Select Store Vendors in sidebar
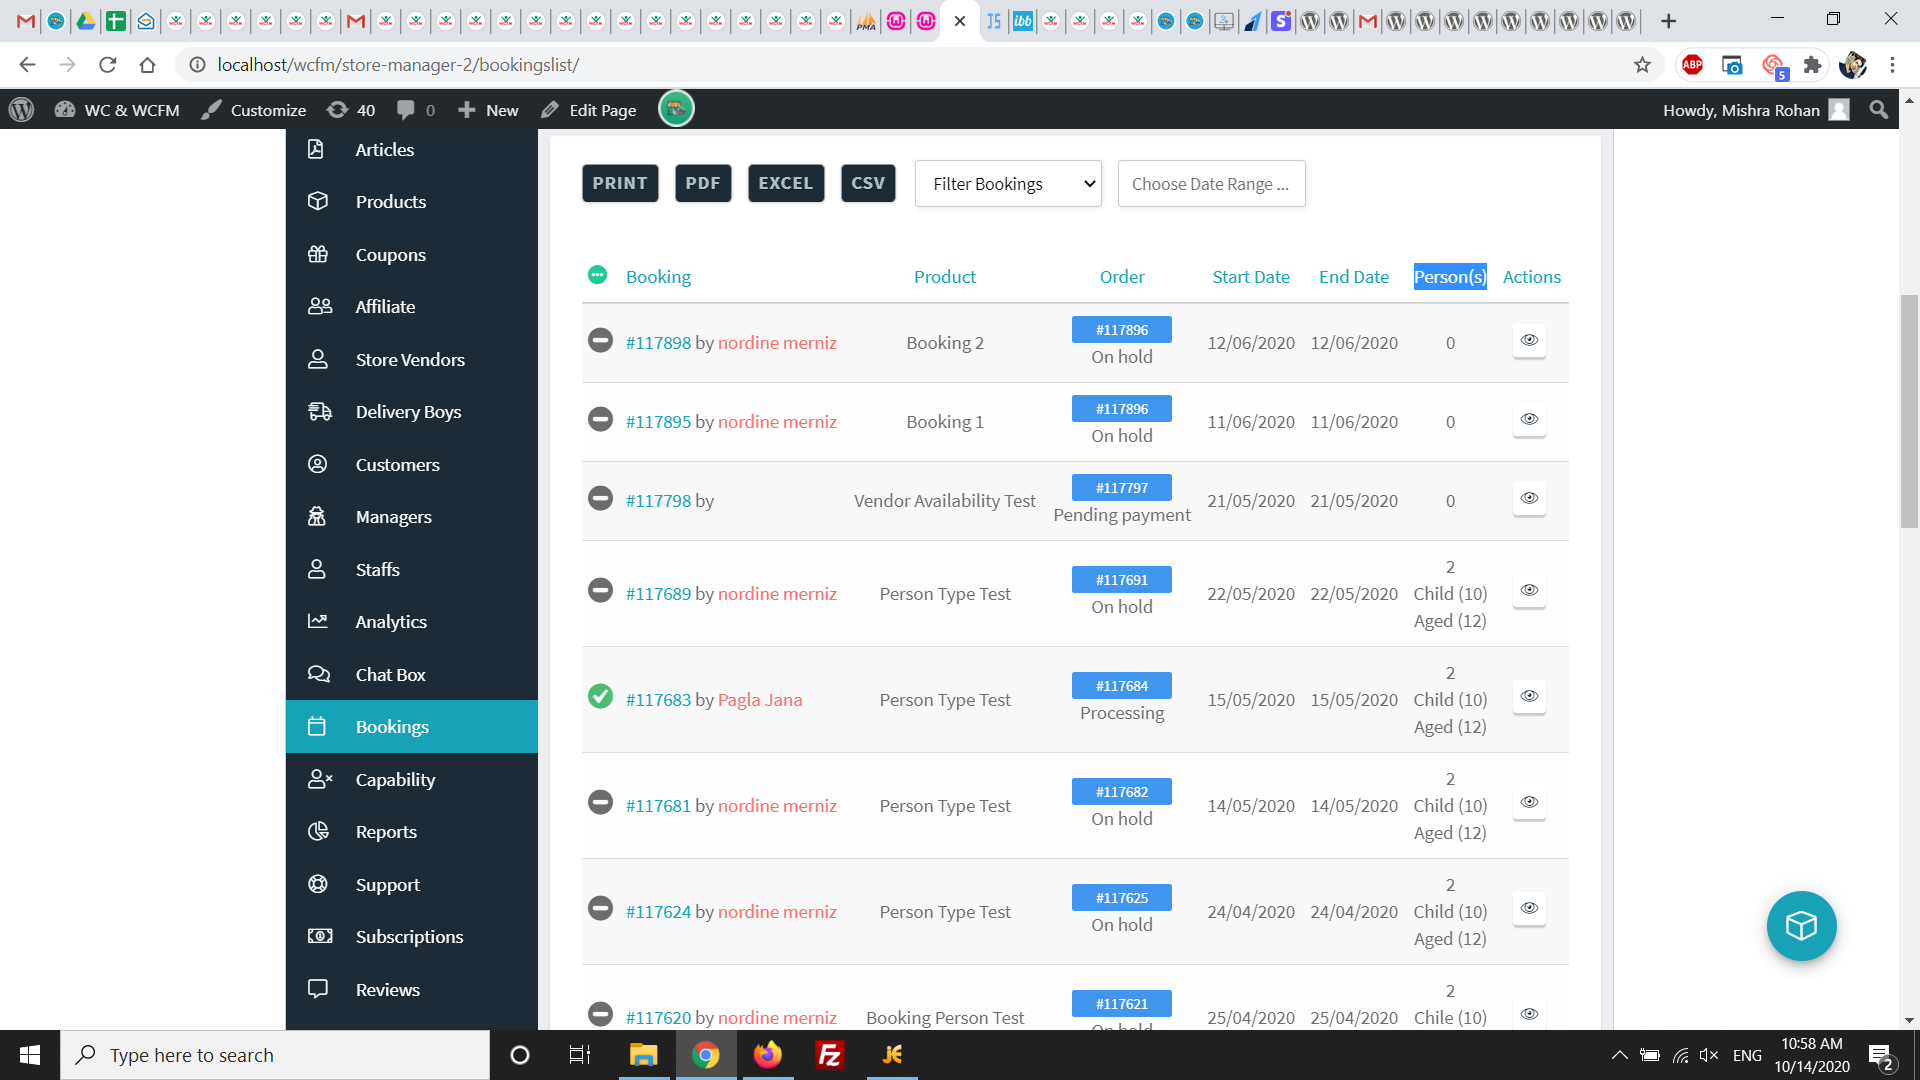The width and height of the screenshot is (1920, 1080). [411, 359]
